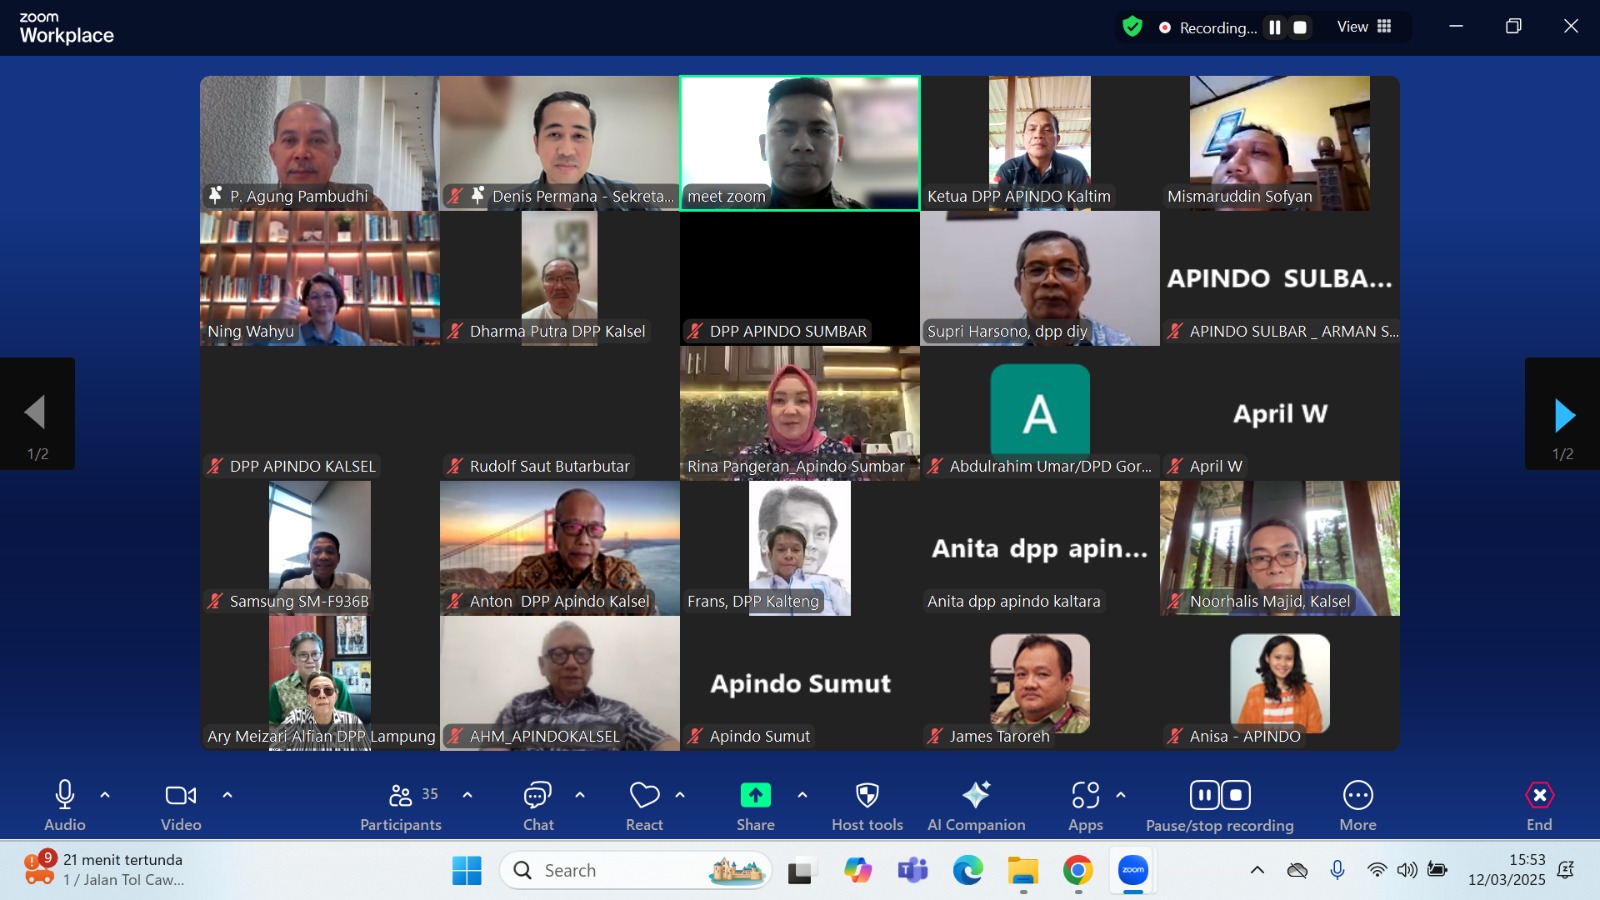The height and width of the screenshot is (900, 1600).
Task: Pause recording in top recording bar
Action: coord(1275,28)
